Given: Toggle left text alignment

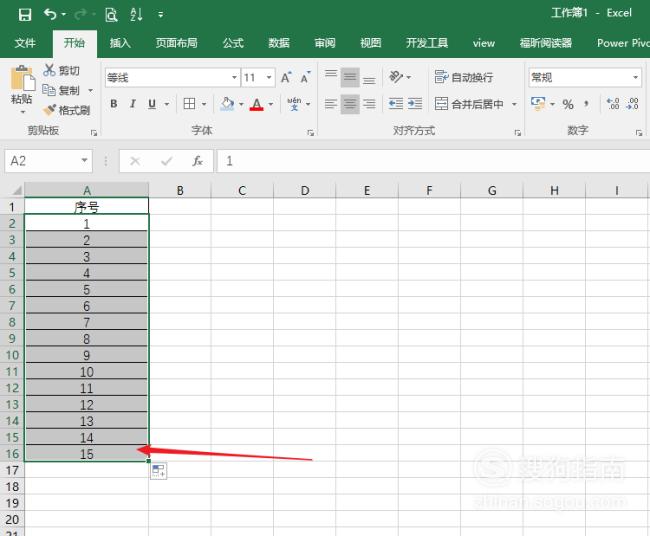Looking at the screenshot, I should tap(331, 104).
